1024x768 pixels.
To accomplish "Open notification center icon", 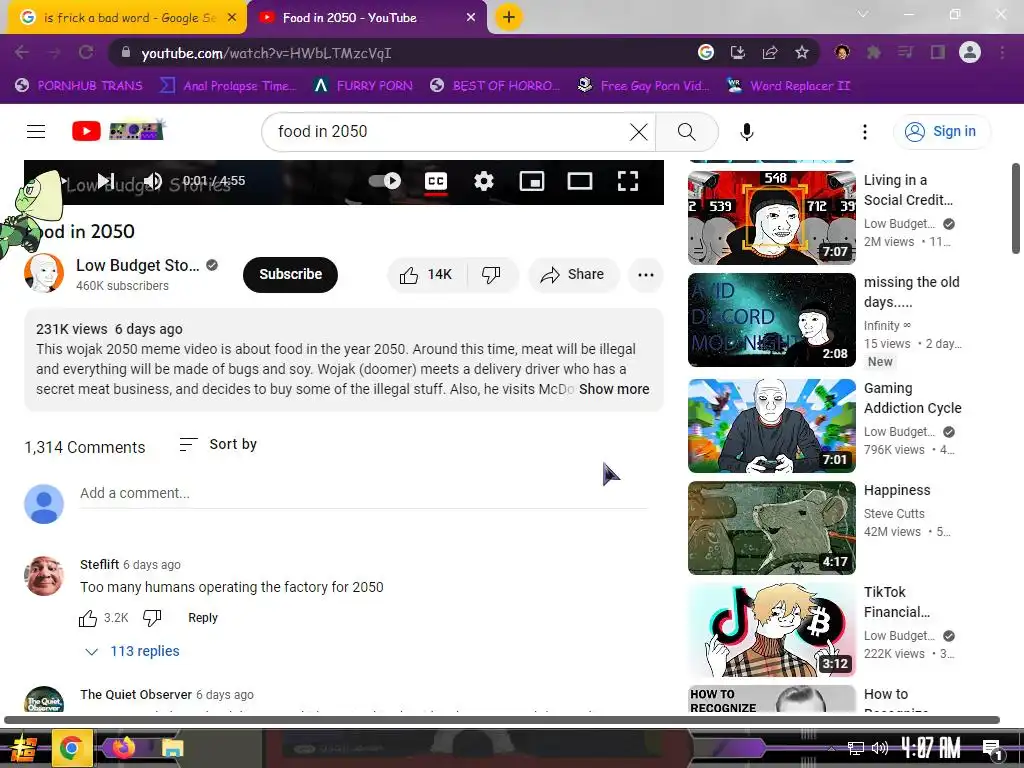I will [992, 748].
